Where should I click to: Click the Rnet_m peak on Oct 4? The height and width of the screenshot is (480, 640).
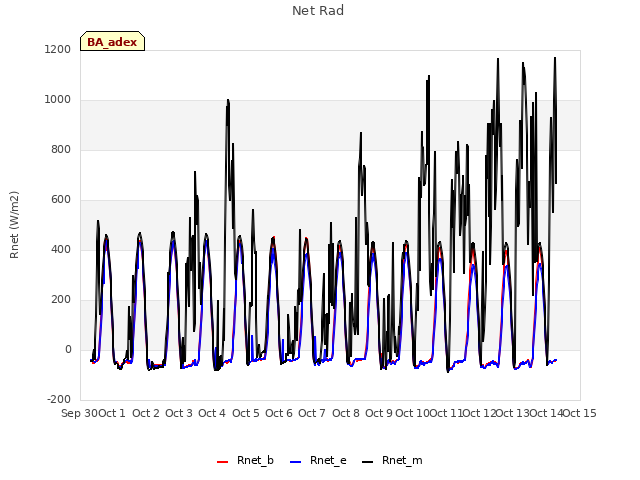[x=228, y=100]
